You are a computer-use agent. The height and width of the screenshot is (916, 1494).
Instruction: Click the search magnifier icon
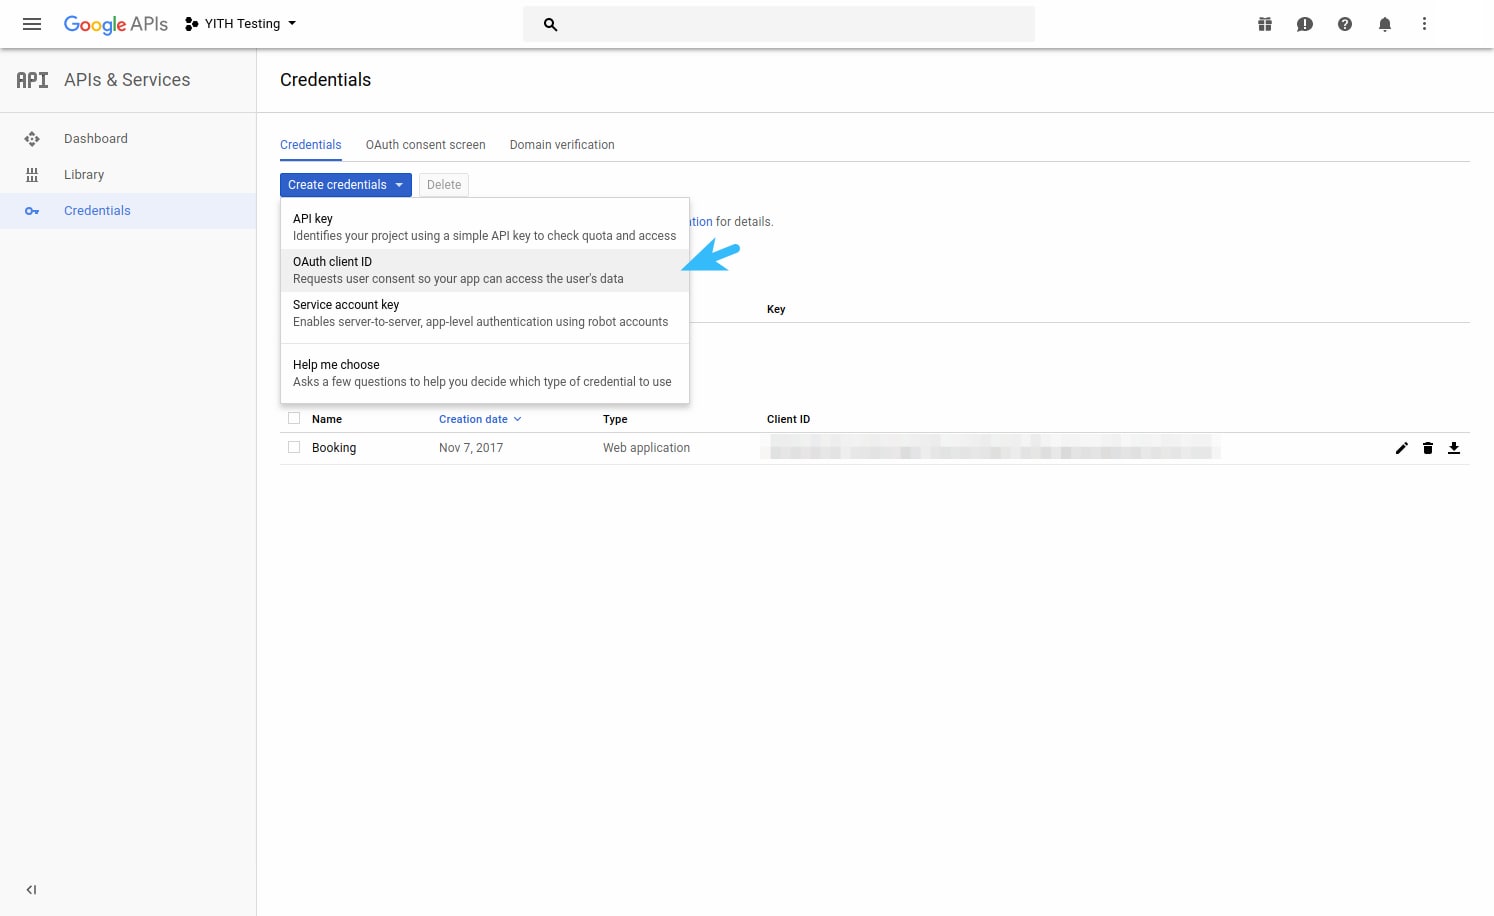point(550,24)
